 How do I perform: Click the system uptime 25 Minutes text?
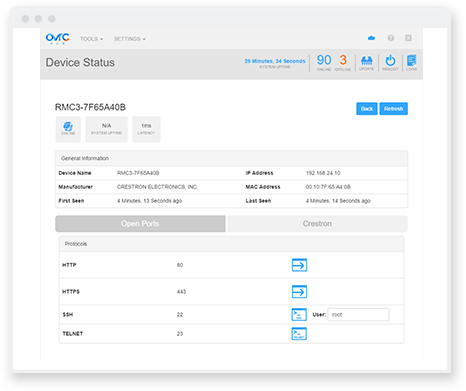275,61
